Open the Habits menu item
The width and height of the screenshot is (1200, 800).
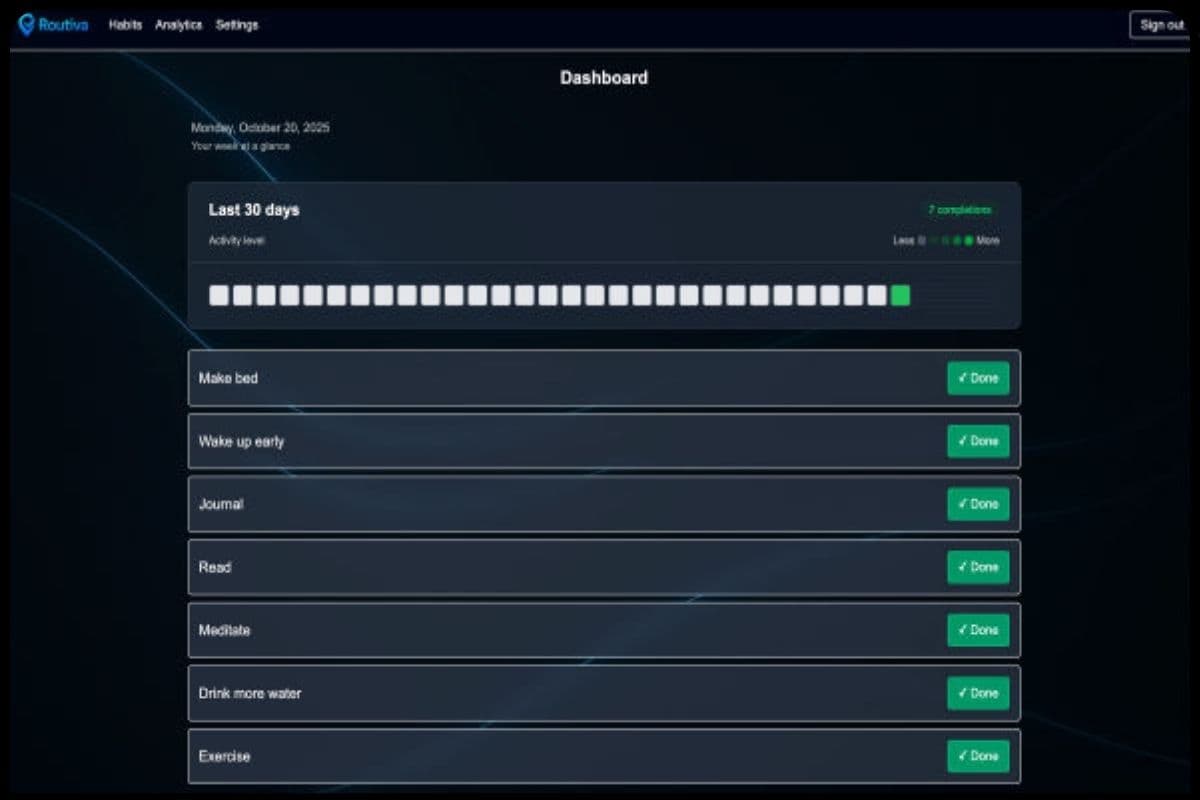[125, 25]
